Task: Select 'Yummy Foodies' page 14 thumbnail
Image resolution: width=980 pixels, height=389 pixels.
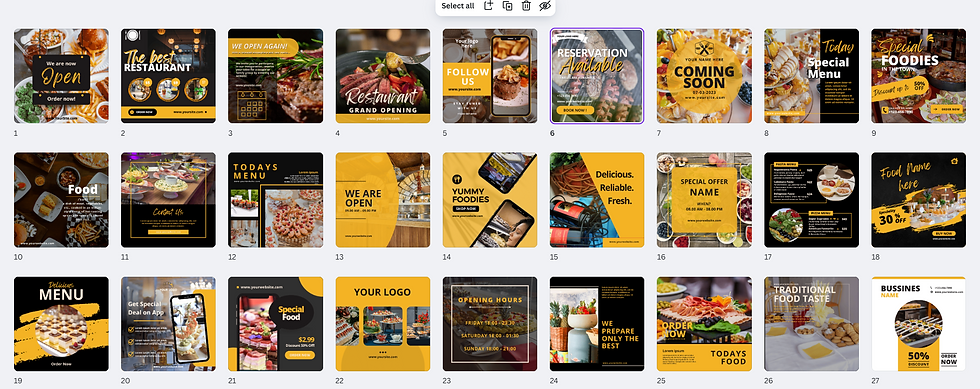Action: coord(490,200)
